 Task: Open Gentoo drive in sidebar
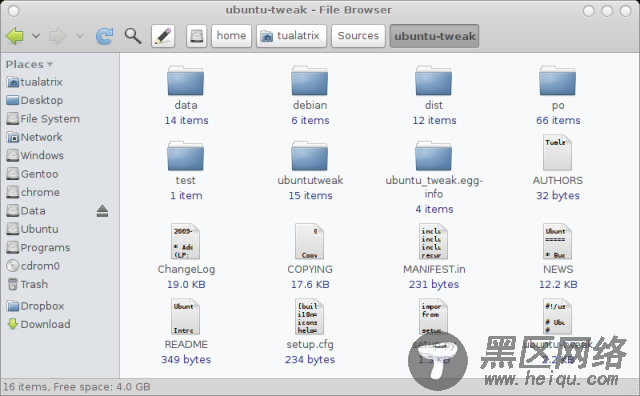(32, 174)
